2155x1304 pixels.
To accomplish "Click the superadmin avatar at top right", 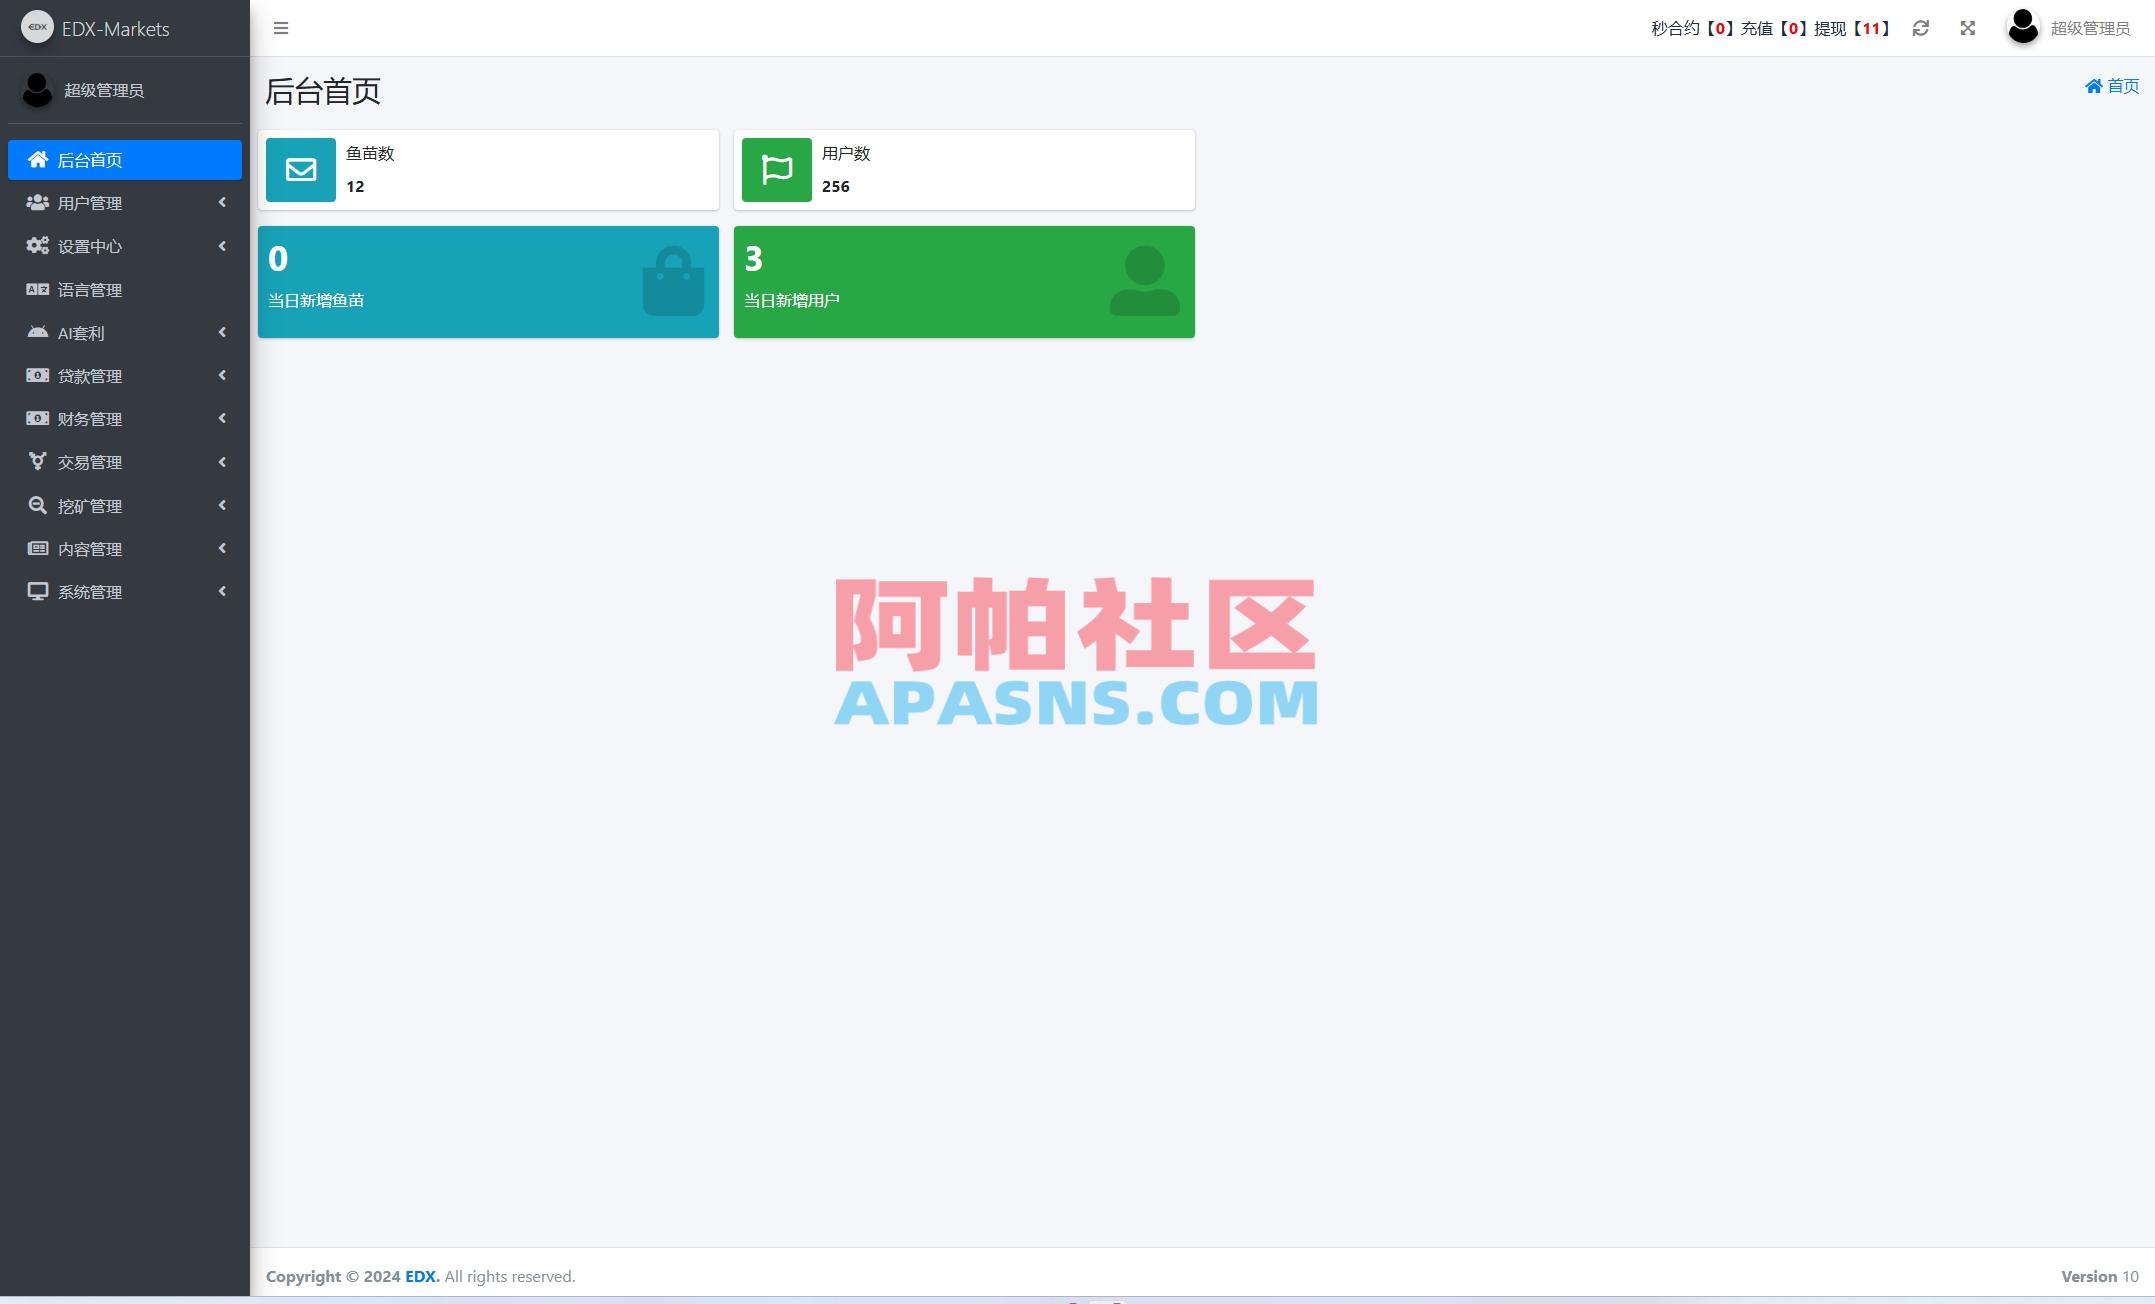I will (x=2022, y=28).
